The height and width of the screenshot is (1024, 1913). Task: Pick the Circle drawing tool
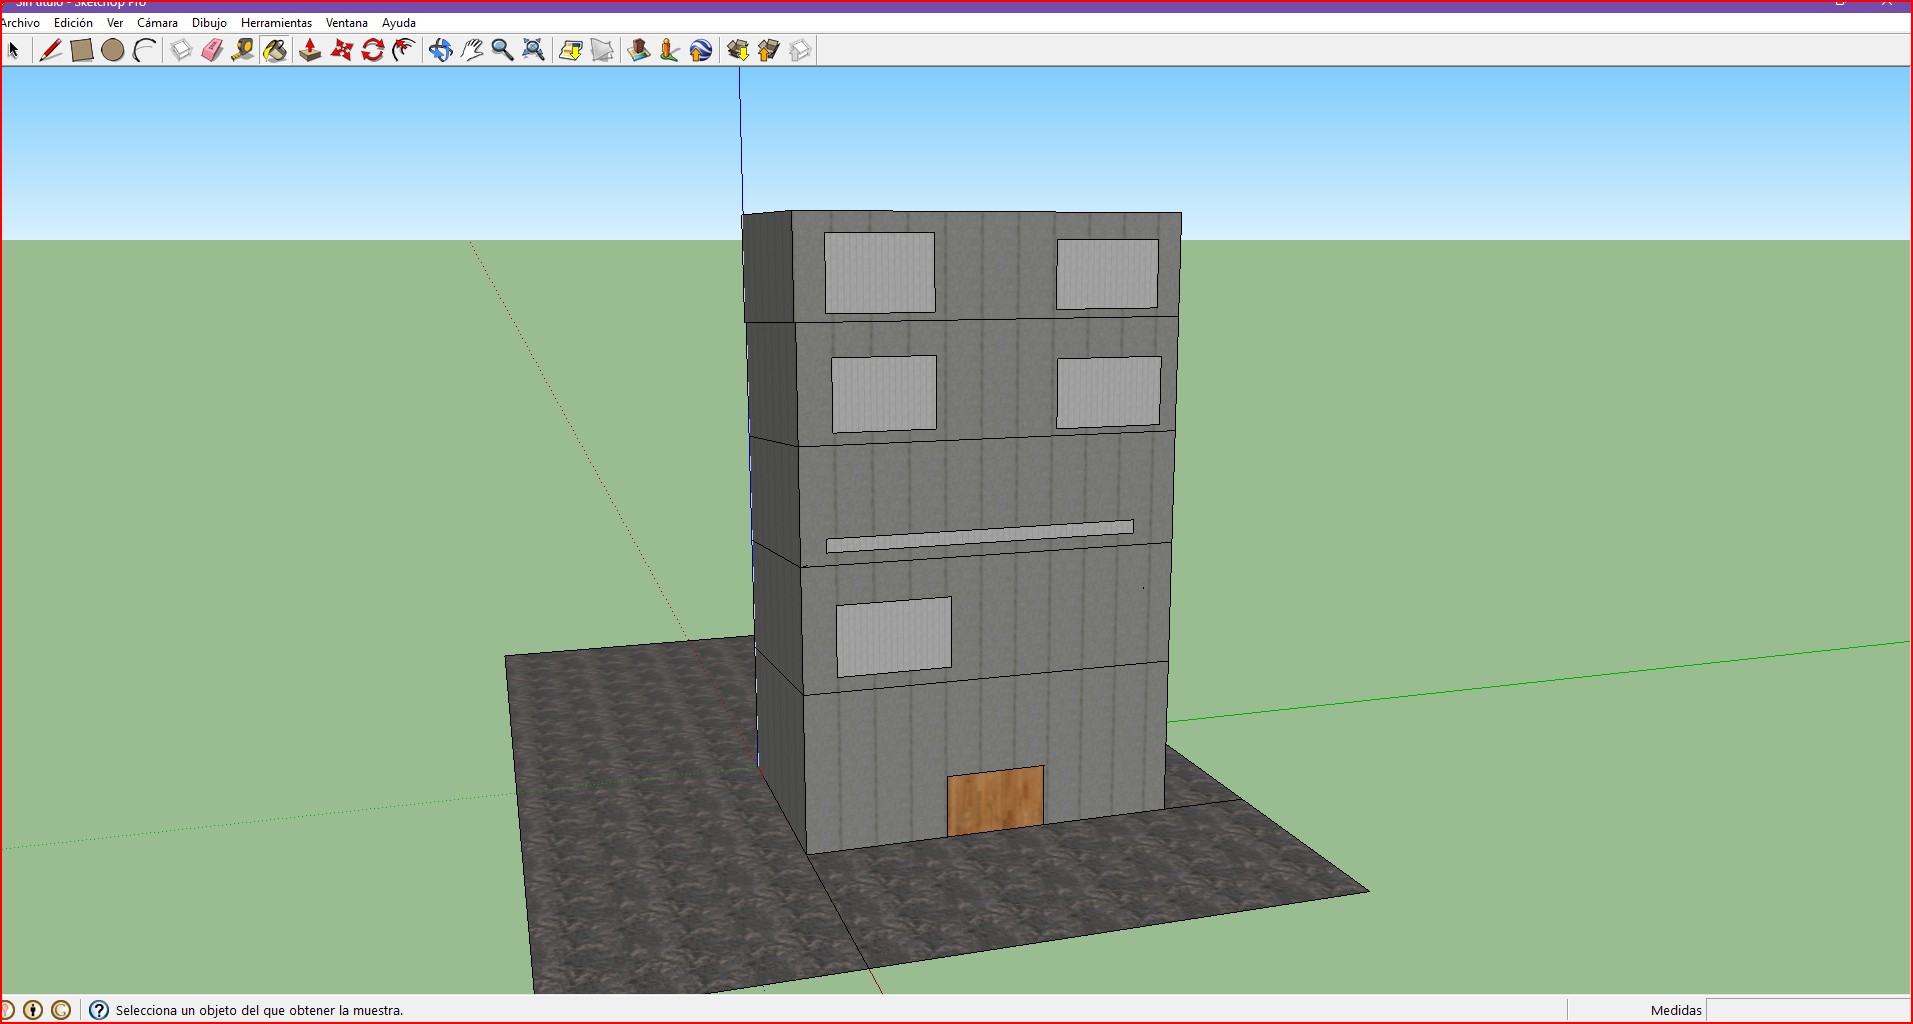click(x=113, y=50)
